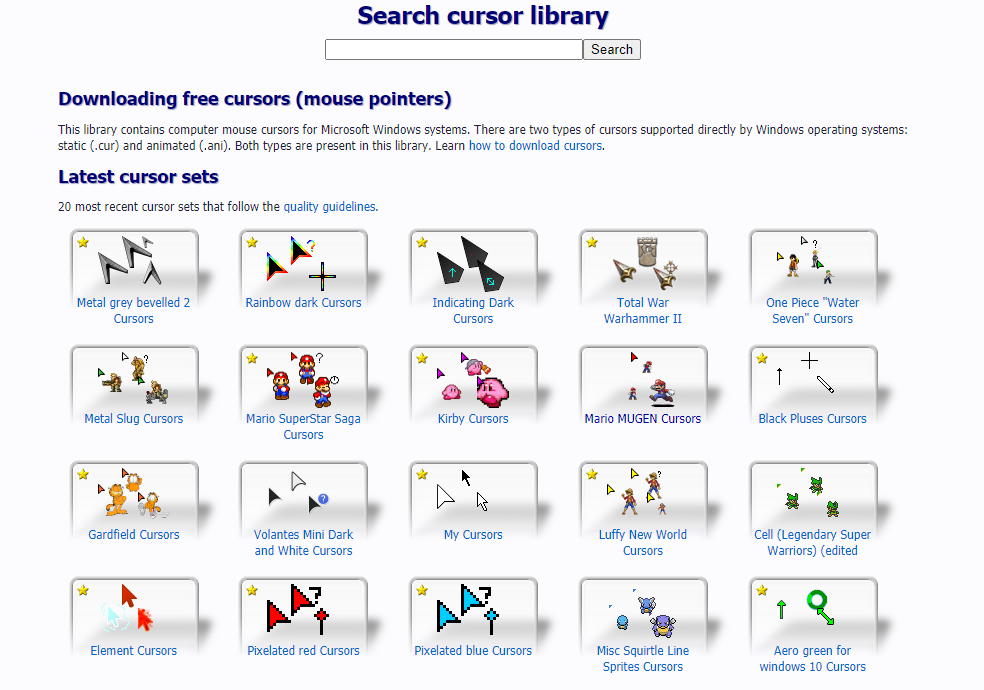The width and height of the screenshot is (984, 690).
Task: Click the Search button
Action: pos(612,50)
